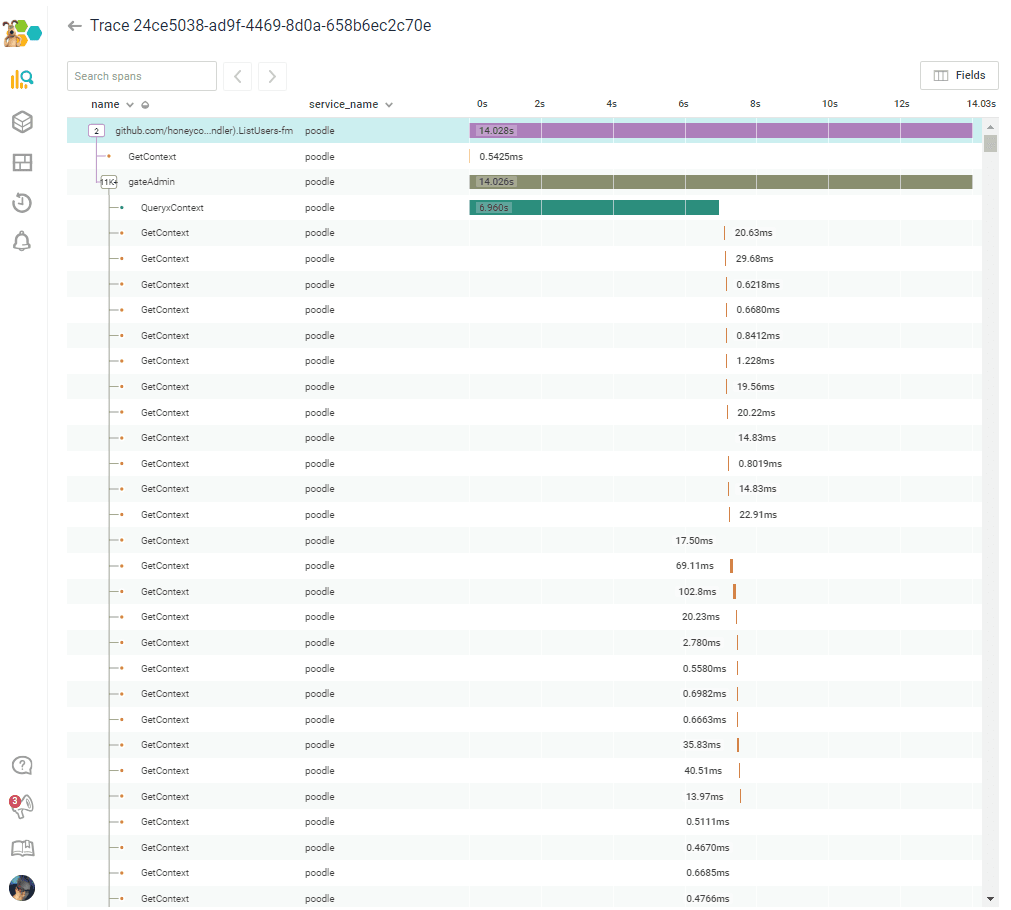Open the Boards icon in sidebar
Viewport: 1011px width, 910px height.
click(22, 163)
